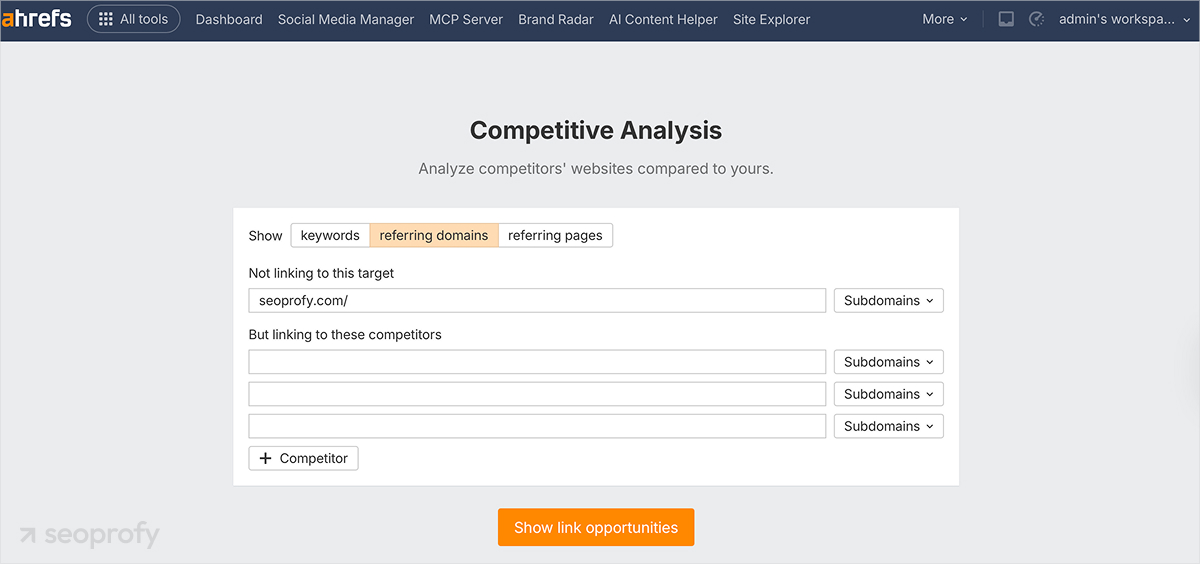Screen dimensions: 1200x564
Task: Open the notifications inbox icon
Action: coord(1006,19)
